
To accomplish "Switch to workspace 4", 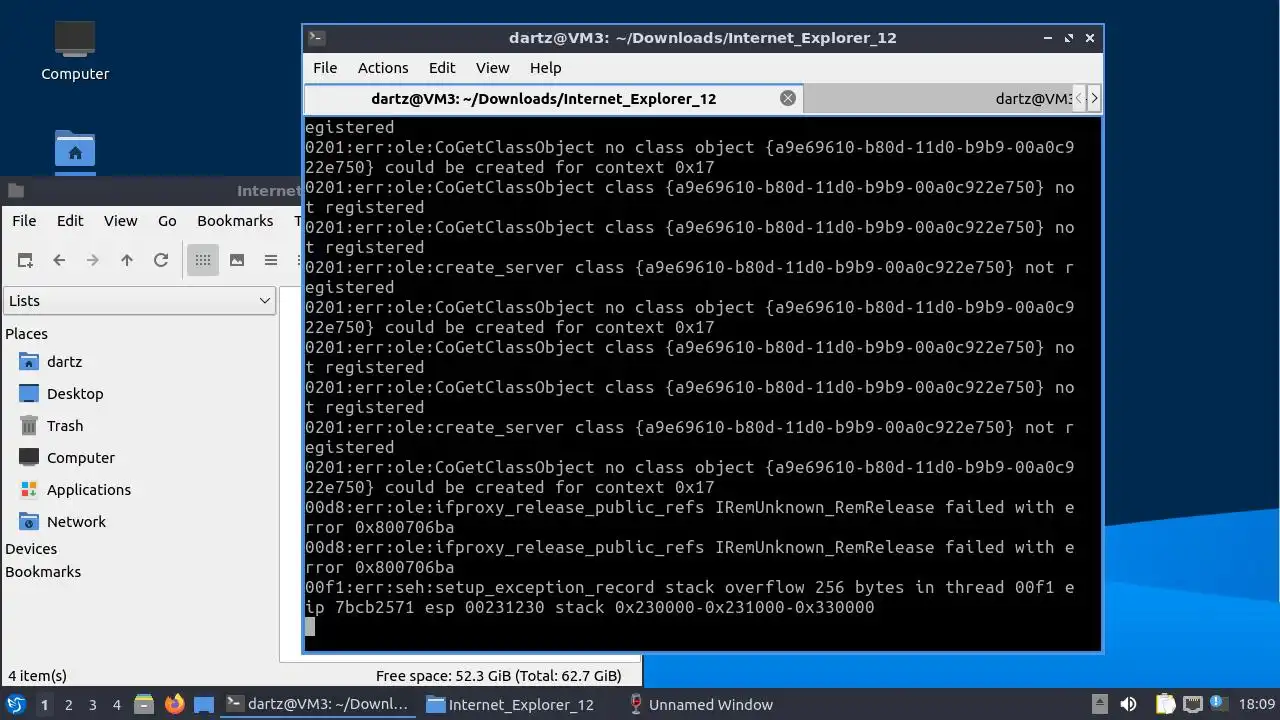I will [116, 705].
